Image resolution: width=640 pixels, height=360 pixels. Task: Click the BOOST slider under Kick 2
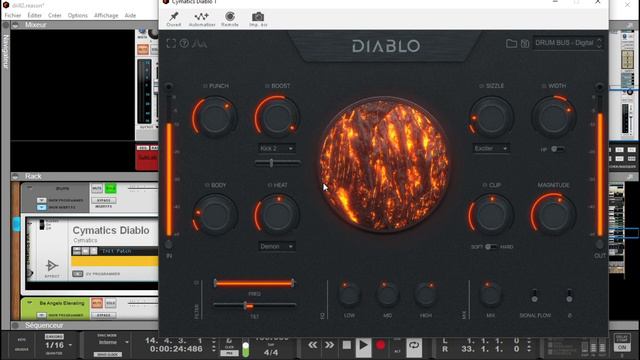[277, 163]
